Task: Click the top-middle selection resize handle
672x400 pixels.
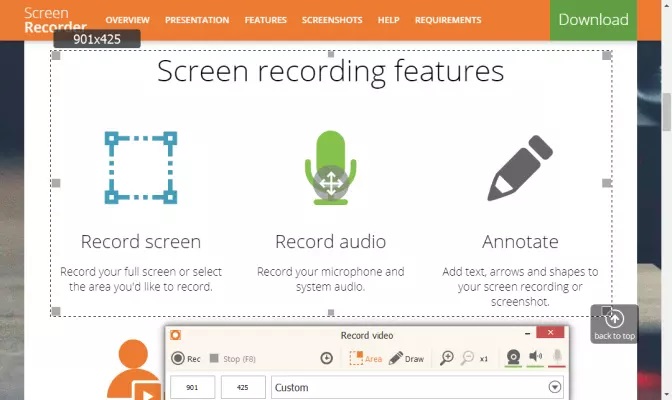Action: click(331, 54)
